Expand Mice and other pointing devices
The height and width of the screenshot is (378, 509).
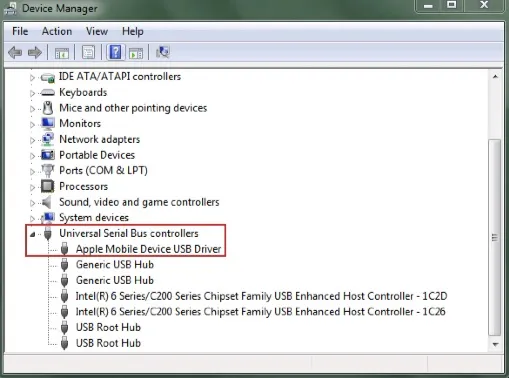click(32, 109)
